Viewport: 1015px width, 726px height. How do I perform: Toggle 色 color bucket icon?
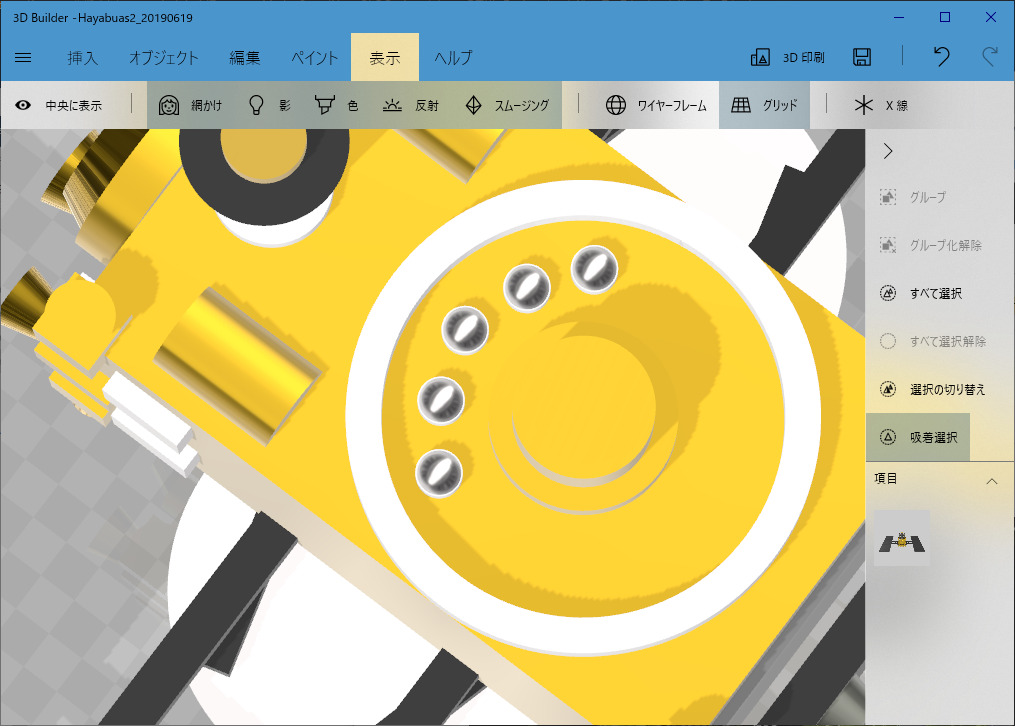pyautogui.click(x=324, y=105)
